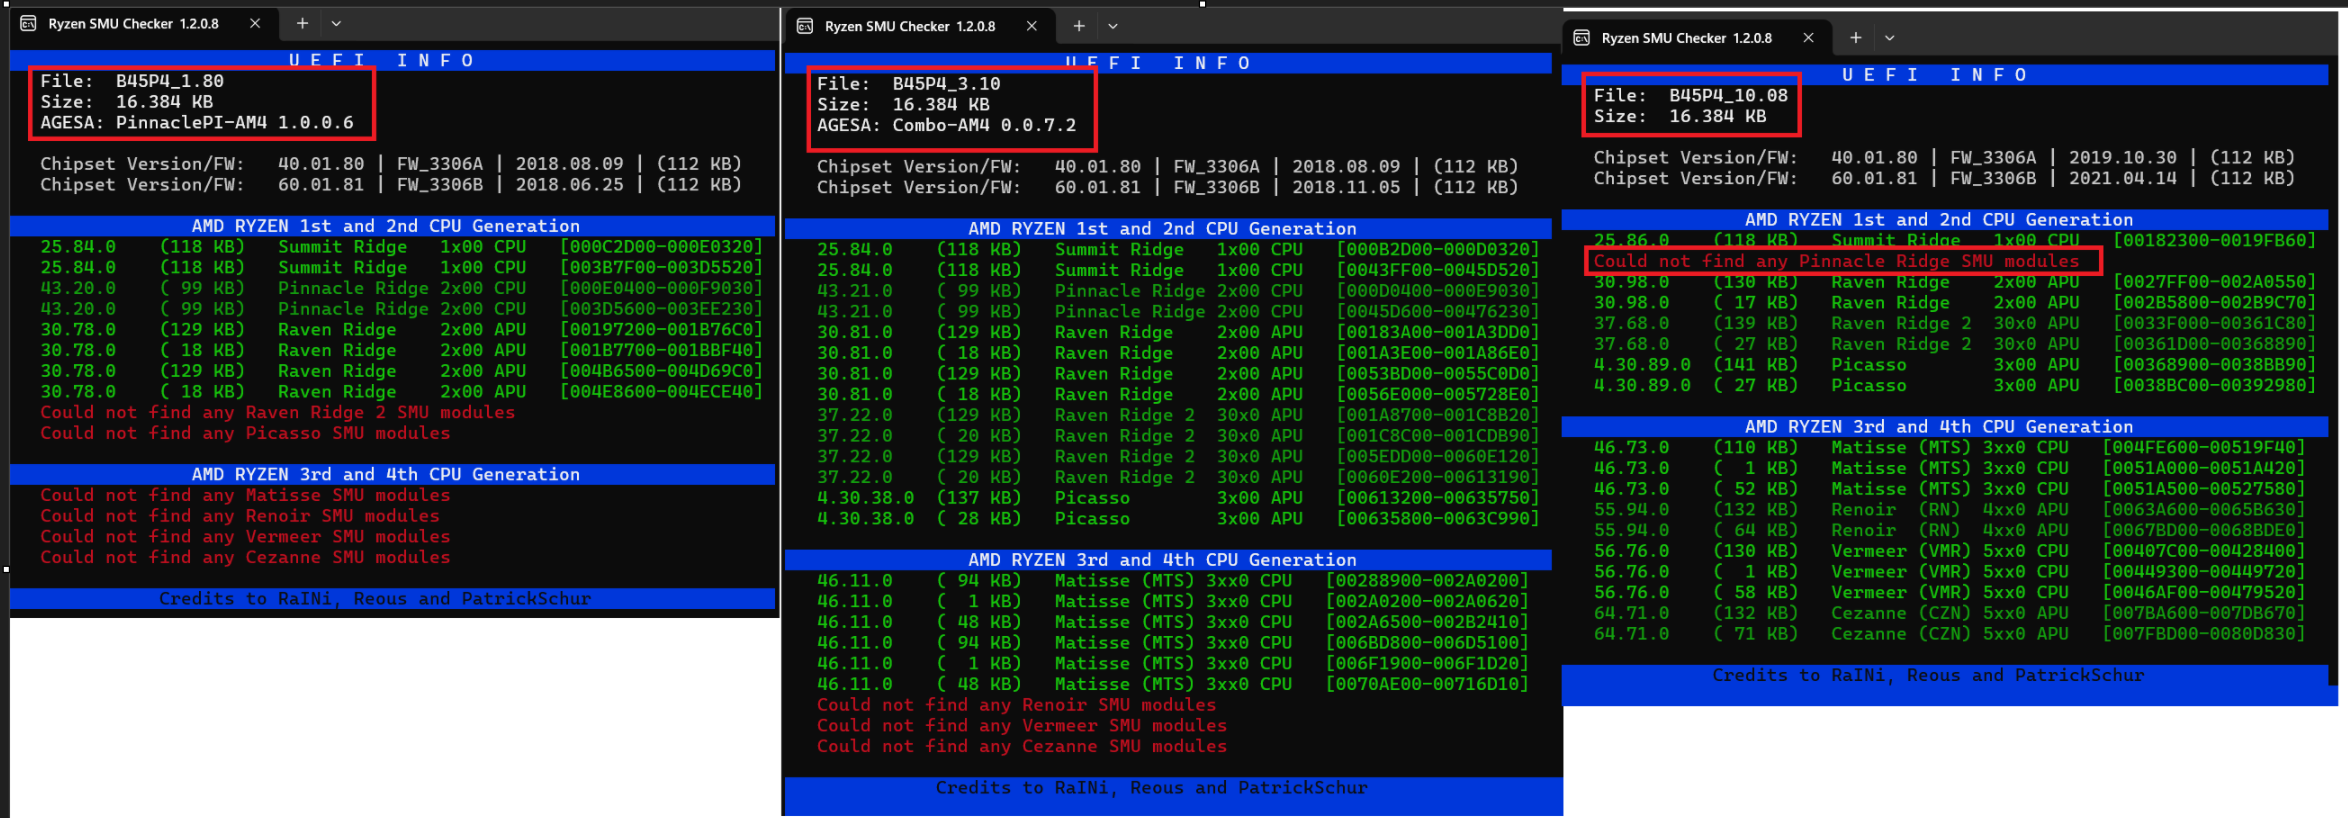Click chipset date 2019.10.30 in right window
The width and height of the screenshot is (2348, 818).
click(2123, 158)
